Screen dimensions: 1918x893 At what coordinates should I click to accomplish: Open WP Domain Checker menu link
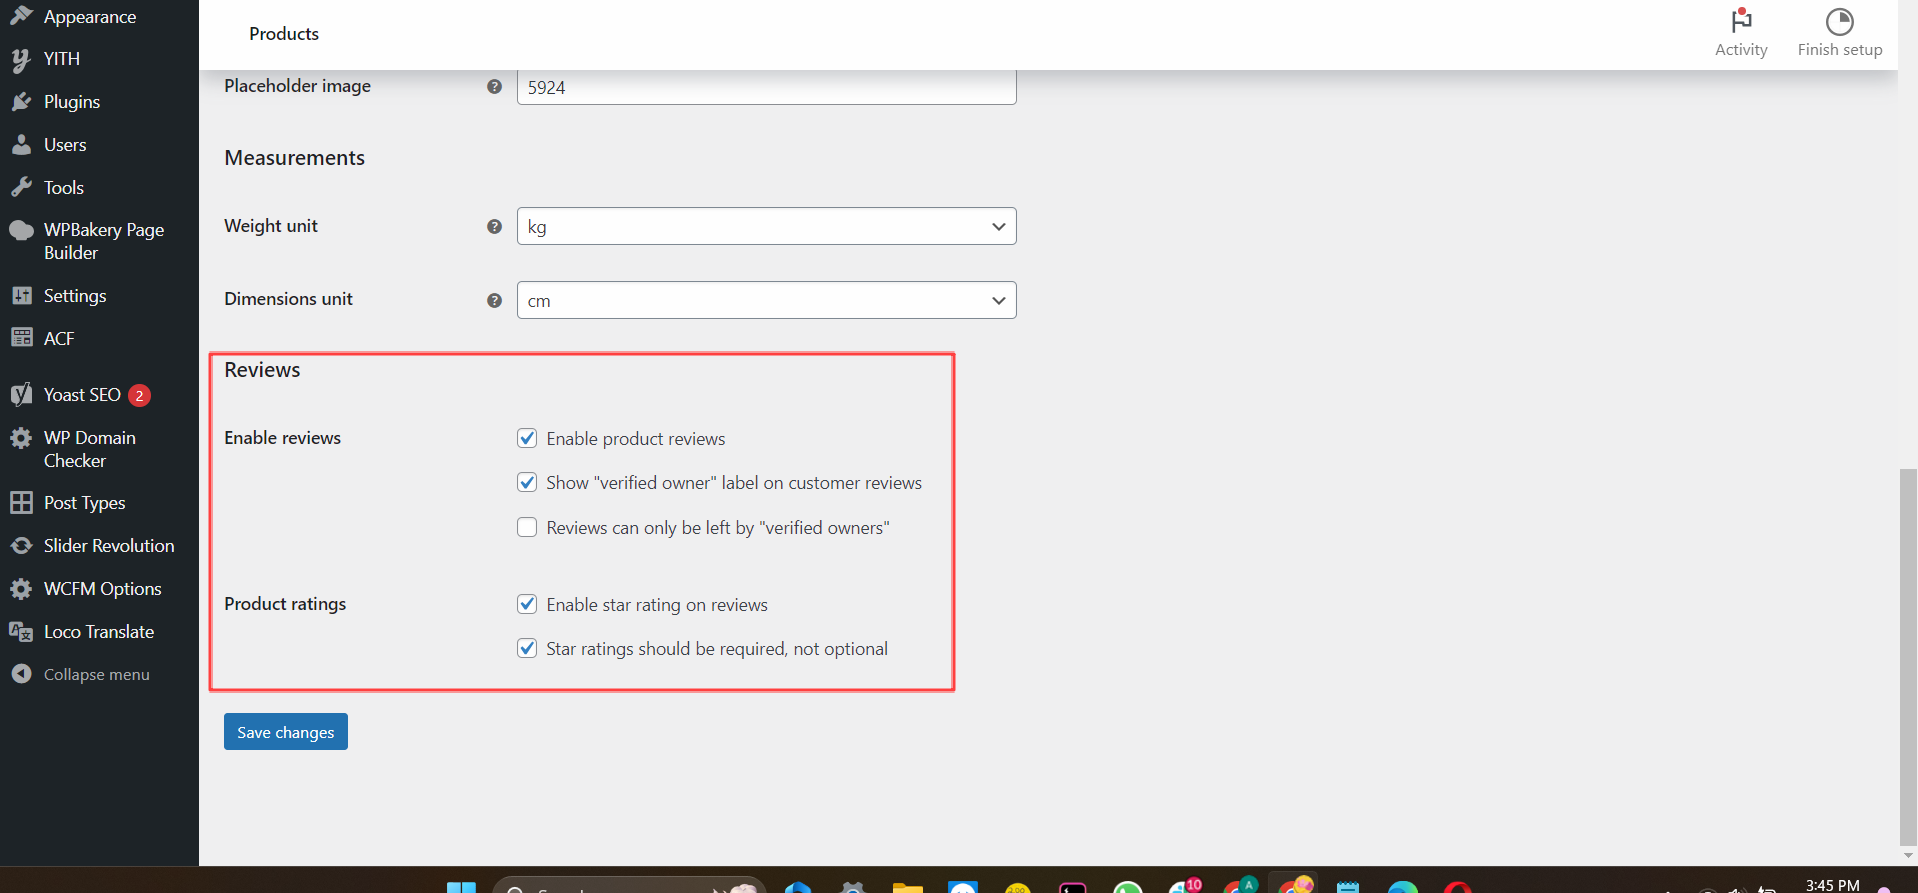pyautogui.click(x=90, y=449)
